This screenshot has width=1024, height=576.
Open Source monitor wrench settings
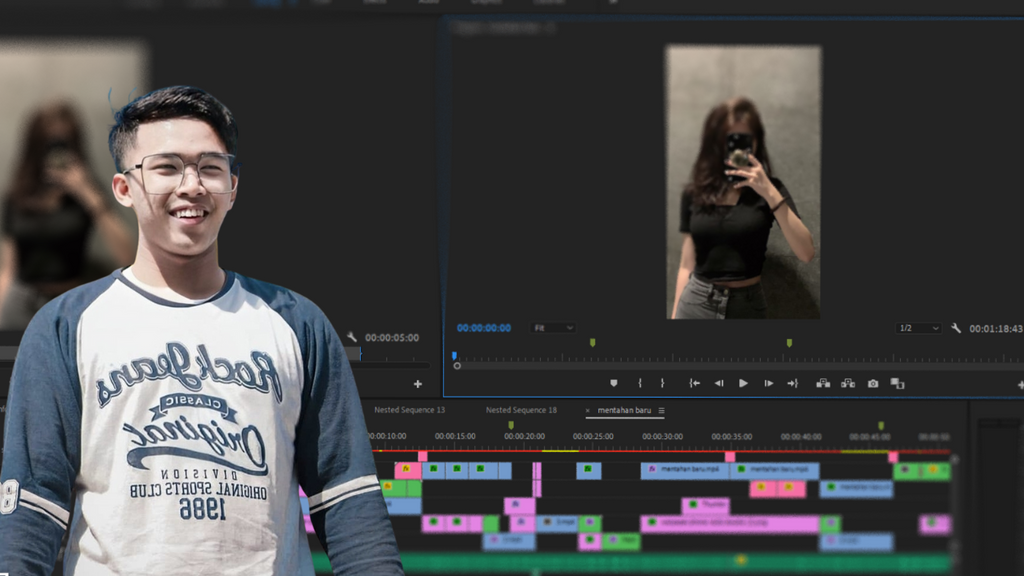352,337
